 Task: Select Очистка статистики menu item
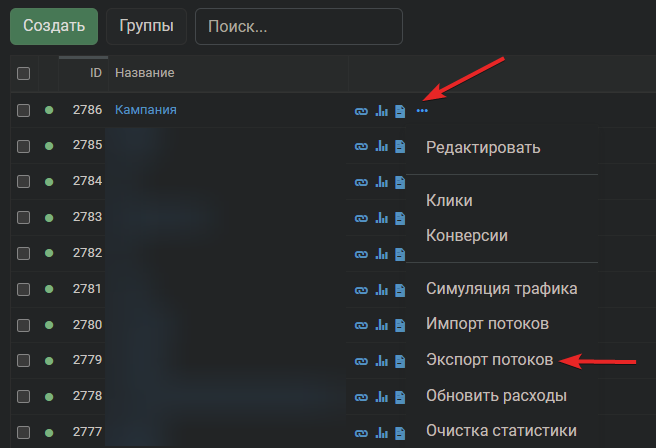coord(502,431)
